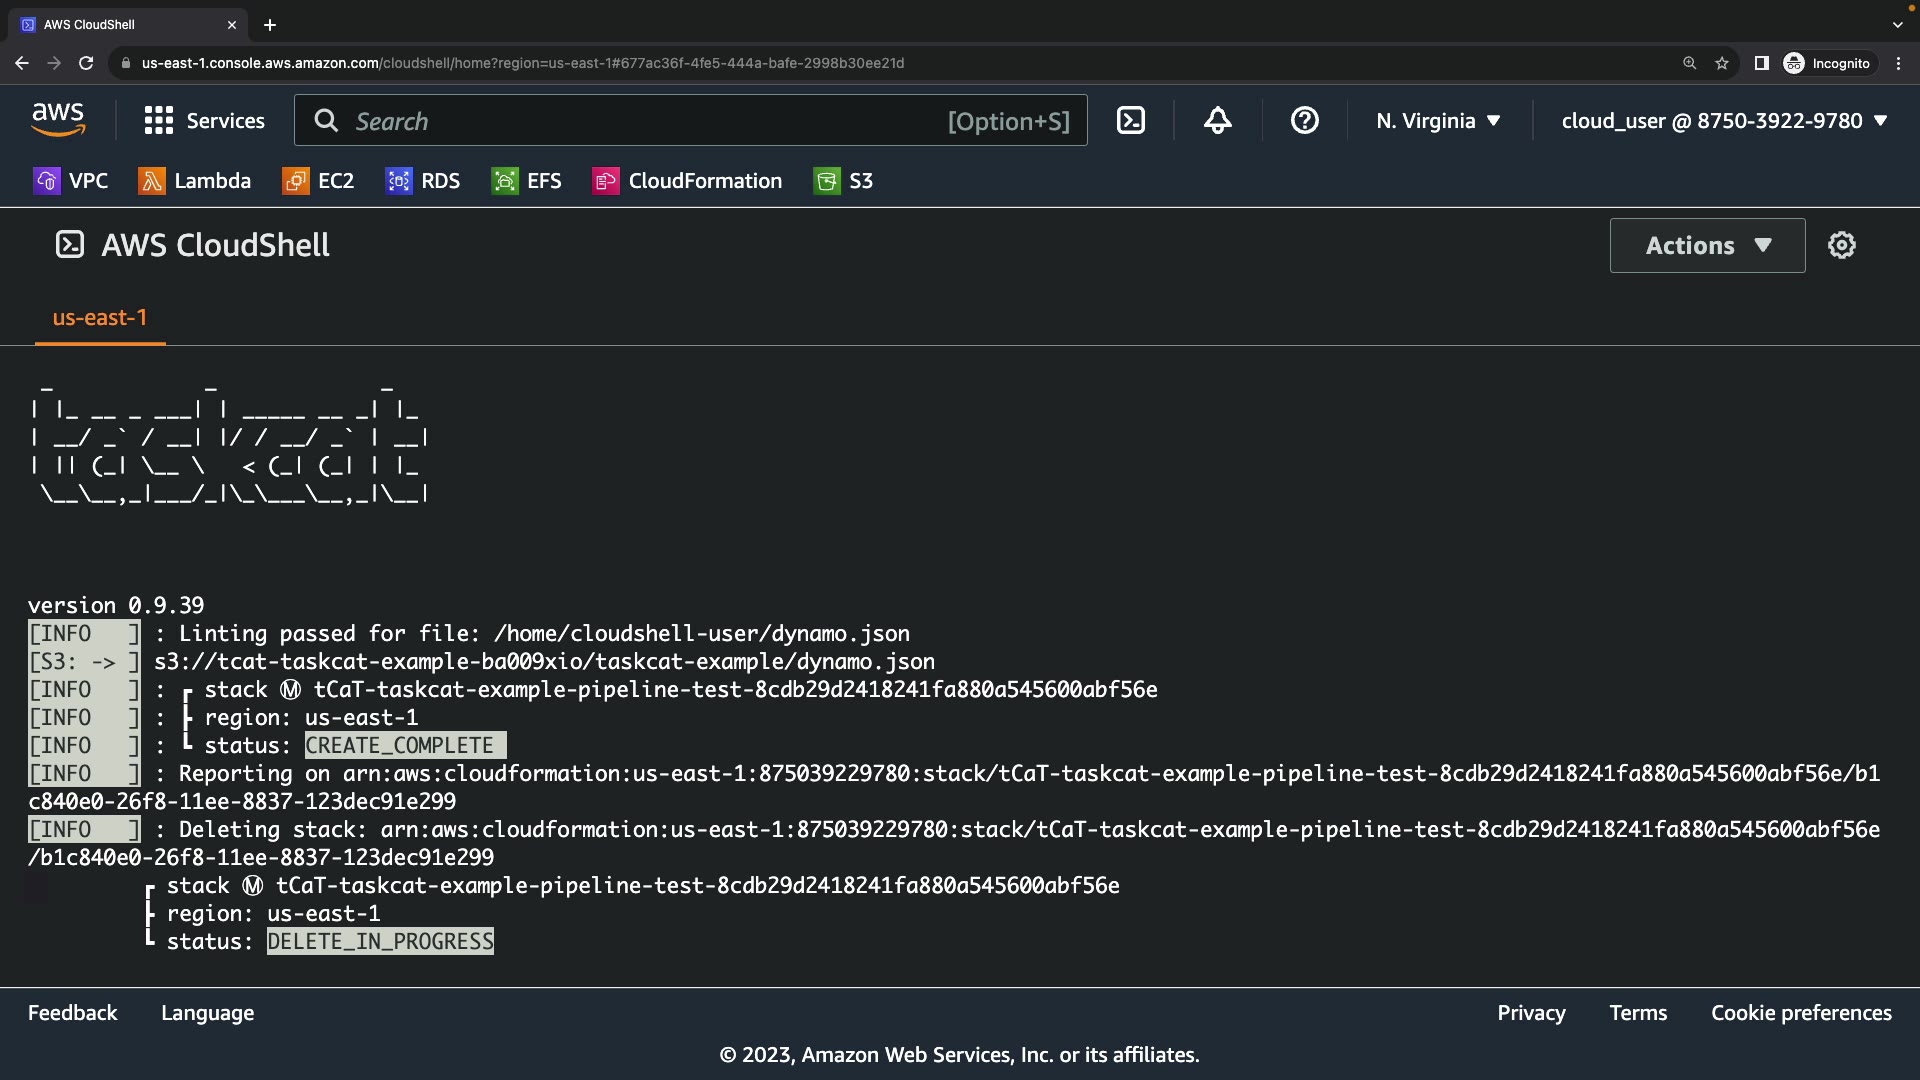The height and width of the screenshot is (1080, 1920).
Task: Expand the Actions dropdown
Action: point(1707,245)
